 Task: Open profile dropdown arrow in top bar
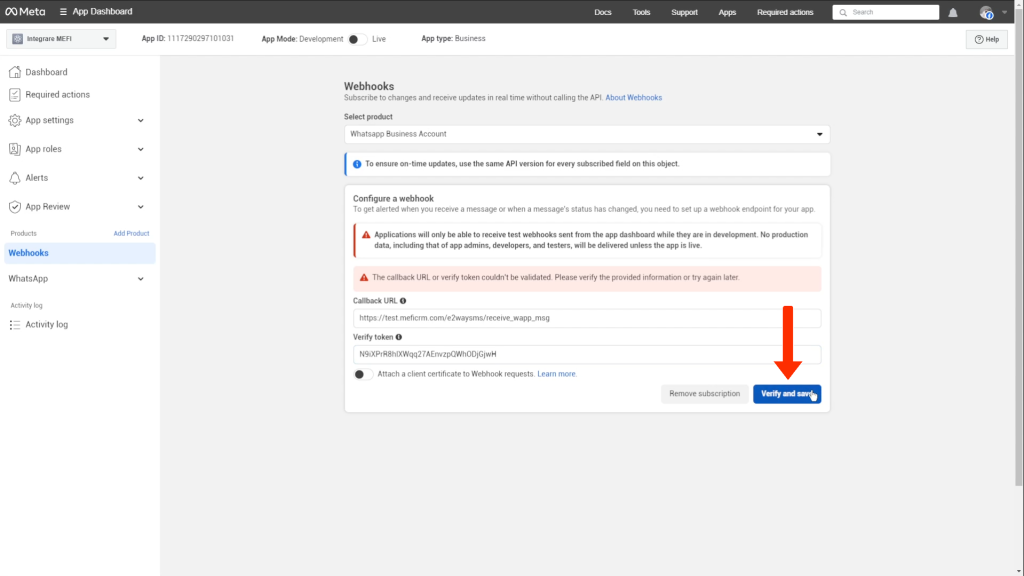click(x=1004, y=12)
